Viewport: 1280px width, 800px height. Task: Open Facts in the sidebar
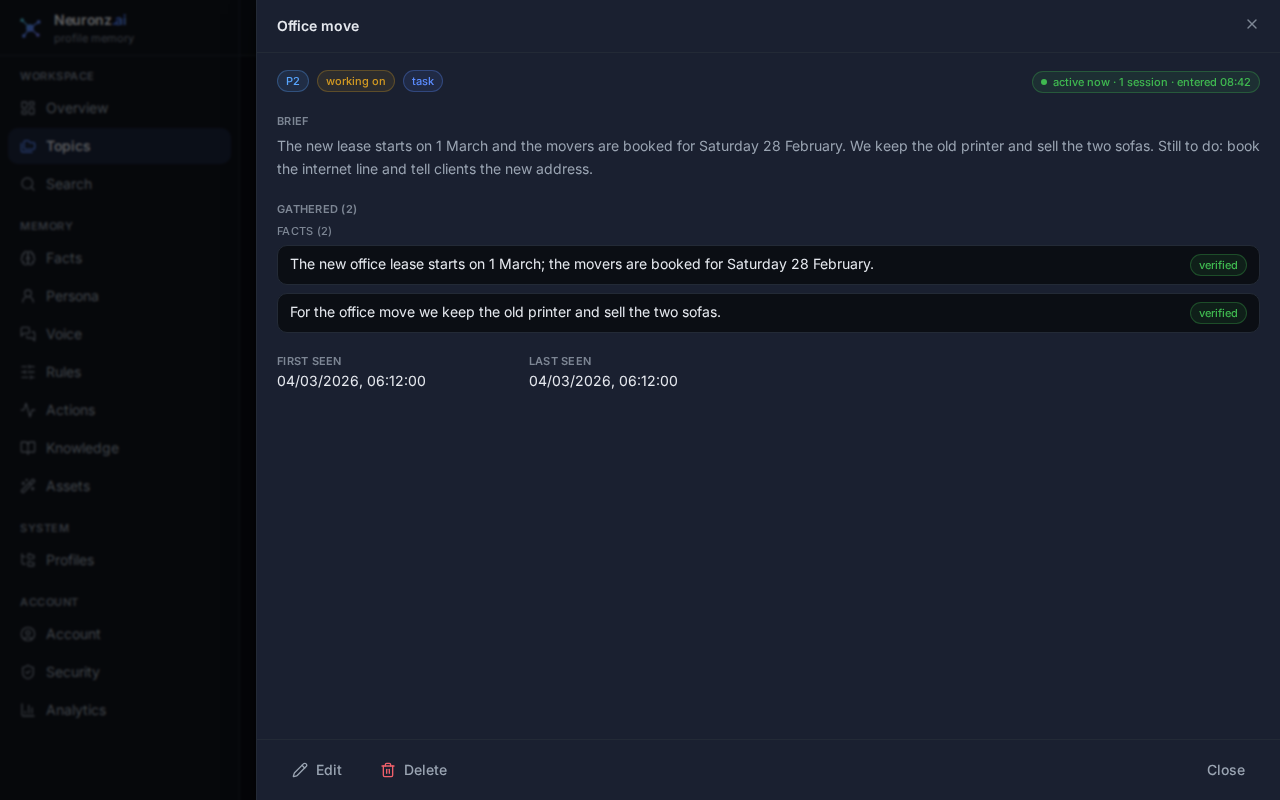click(120, 258)
